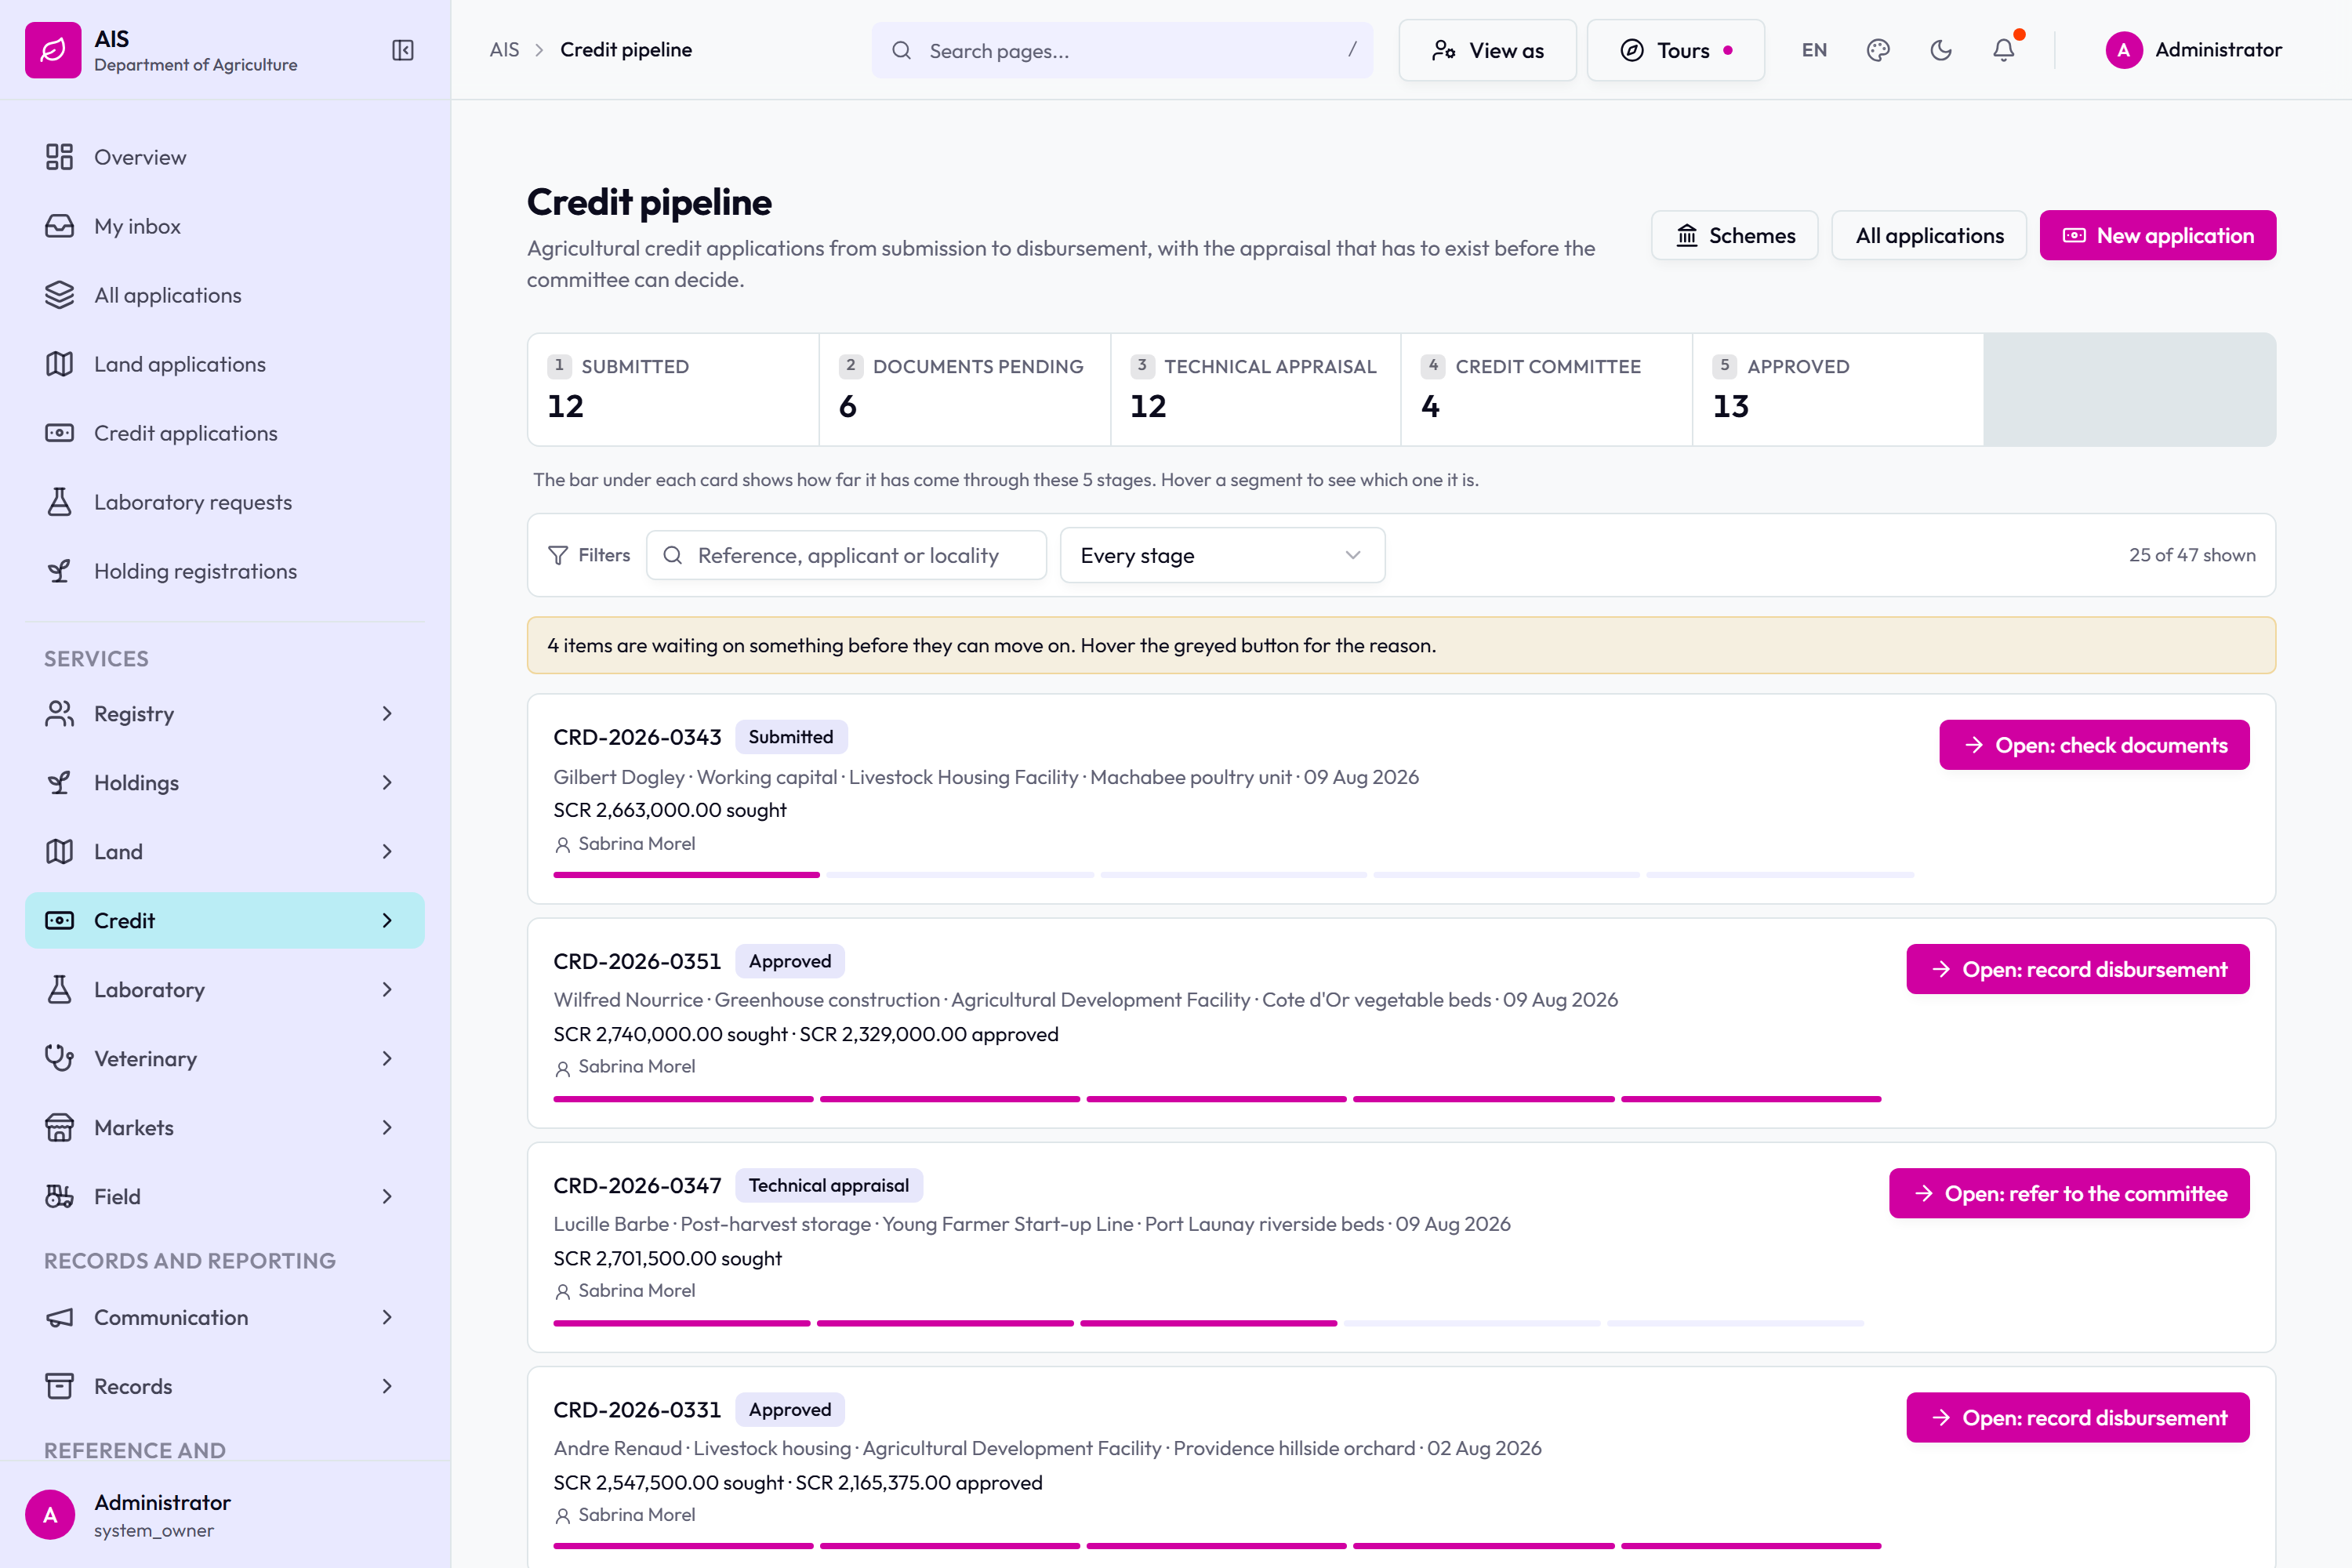Viewport: 2352px width, 1568px height.
Task: Focus the Reference, applicant or locality field
Action: [x=846, y=555]
